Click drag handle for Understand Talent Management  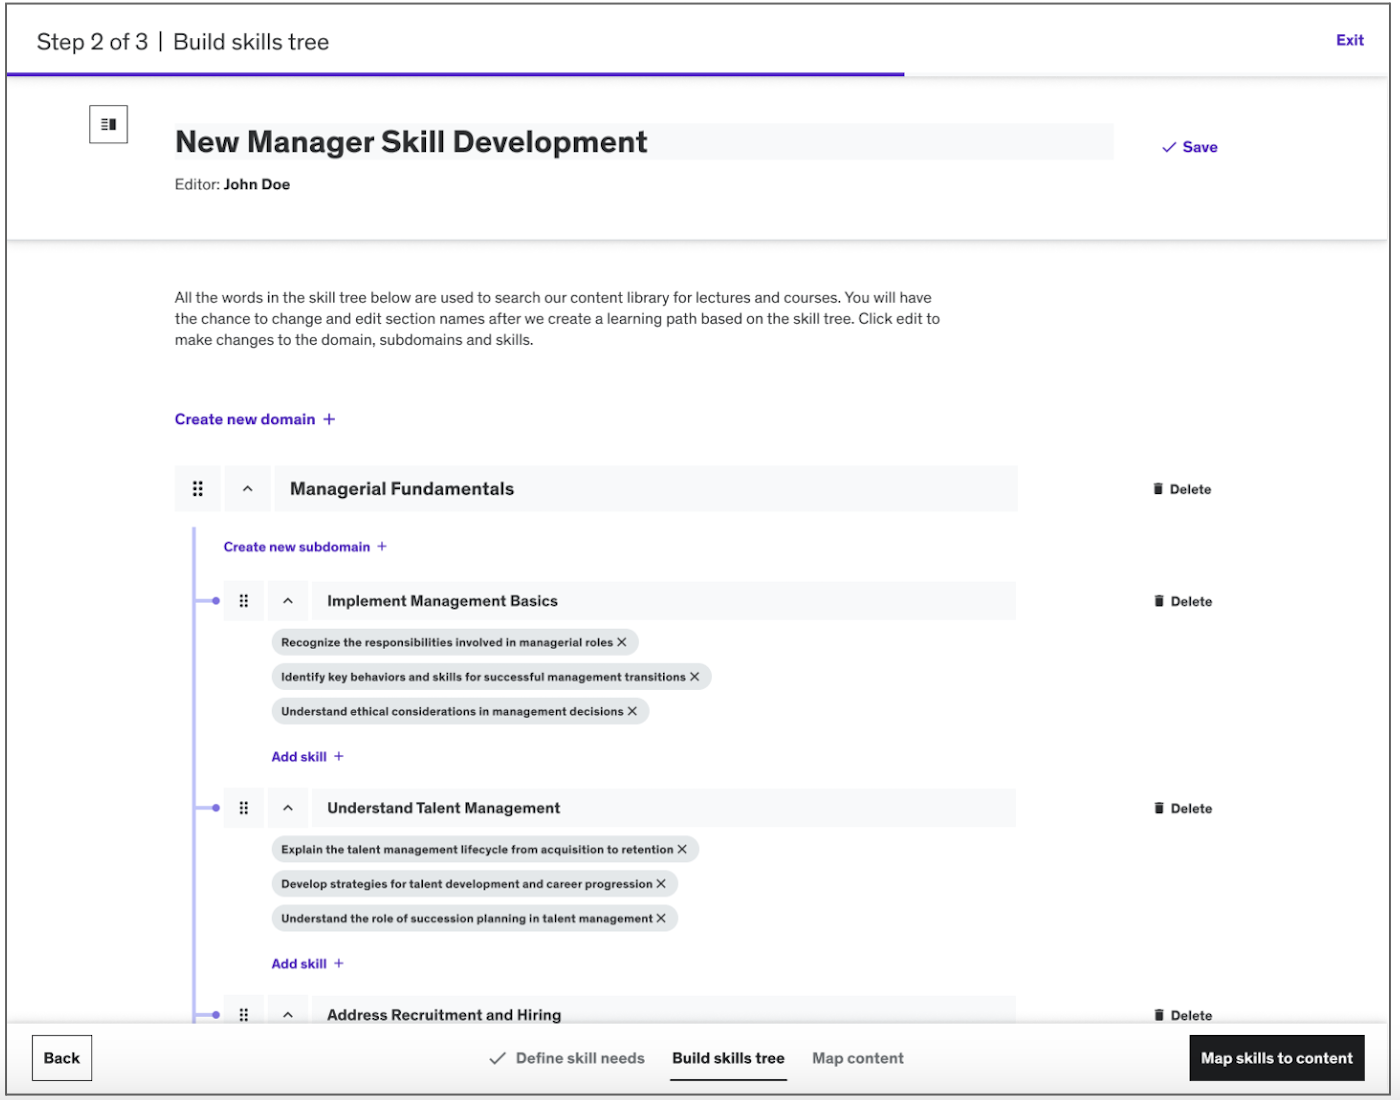[x=244, y=808]
